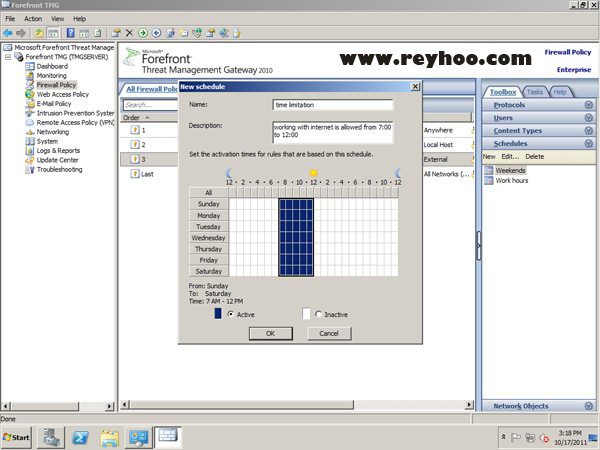Open the Windows Start menu
This screenshot has width=600, height=450.
click(16, 437)
